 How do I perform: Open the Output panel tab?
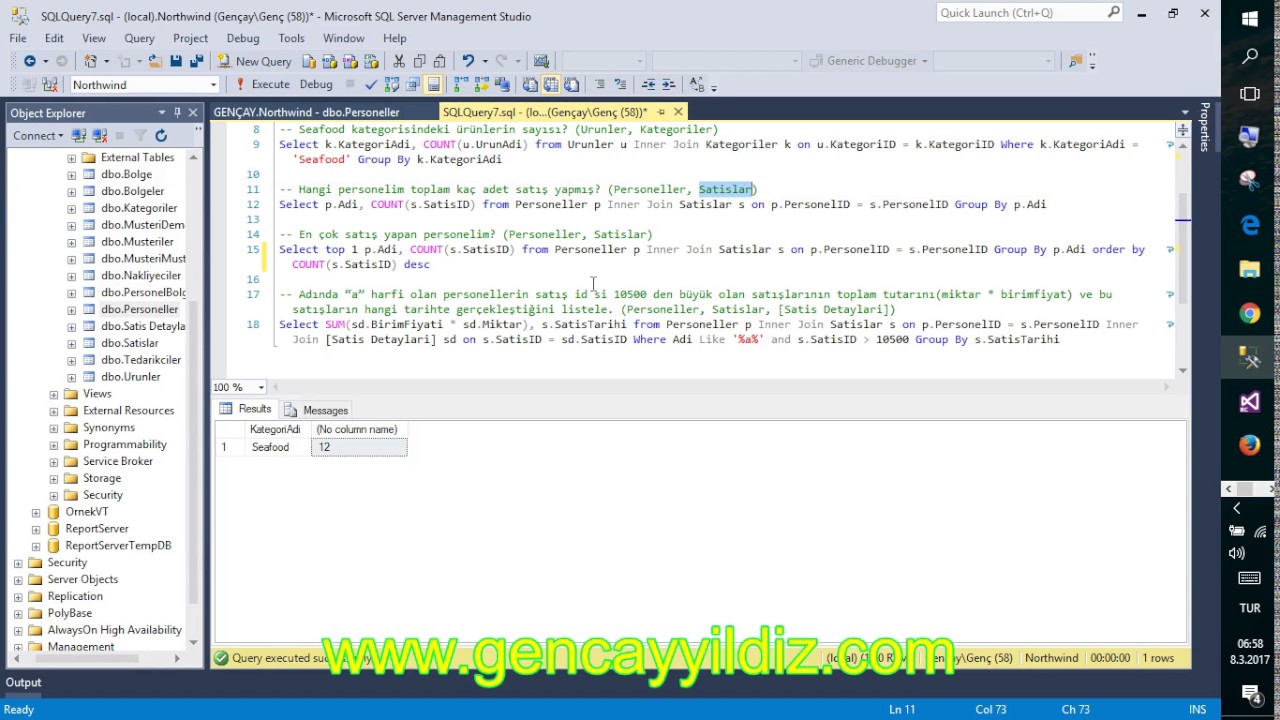23,683
